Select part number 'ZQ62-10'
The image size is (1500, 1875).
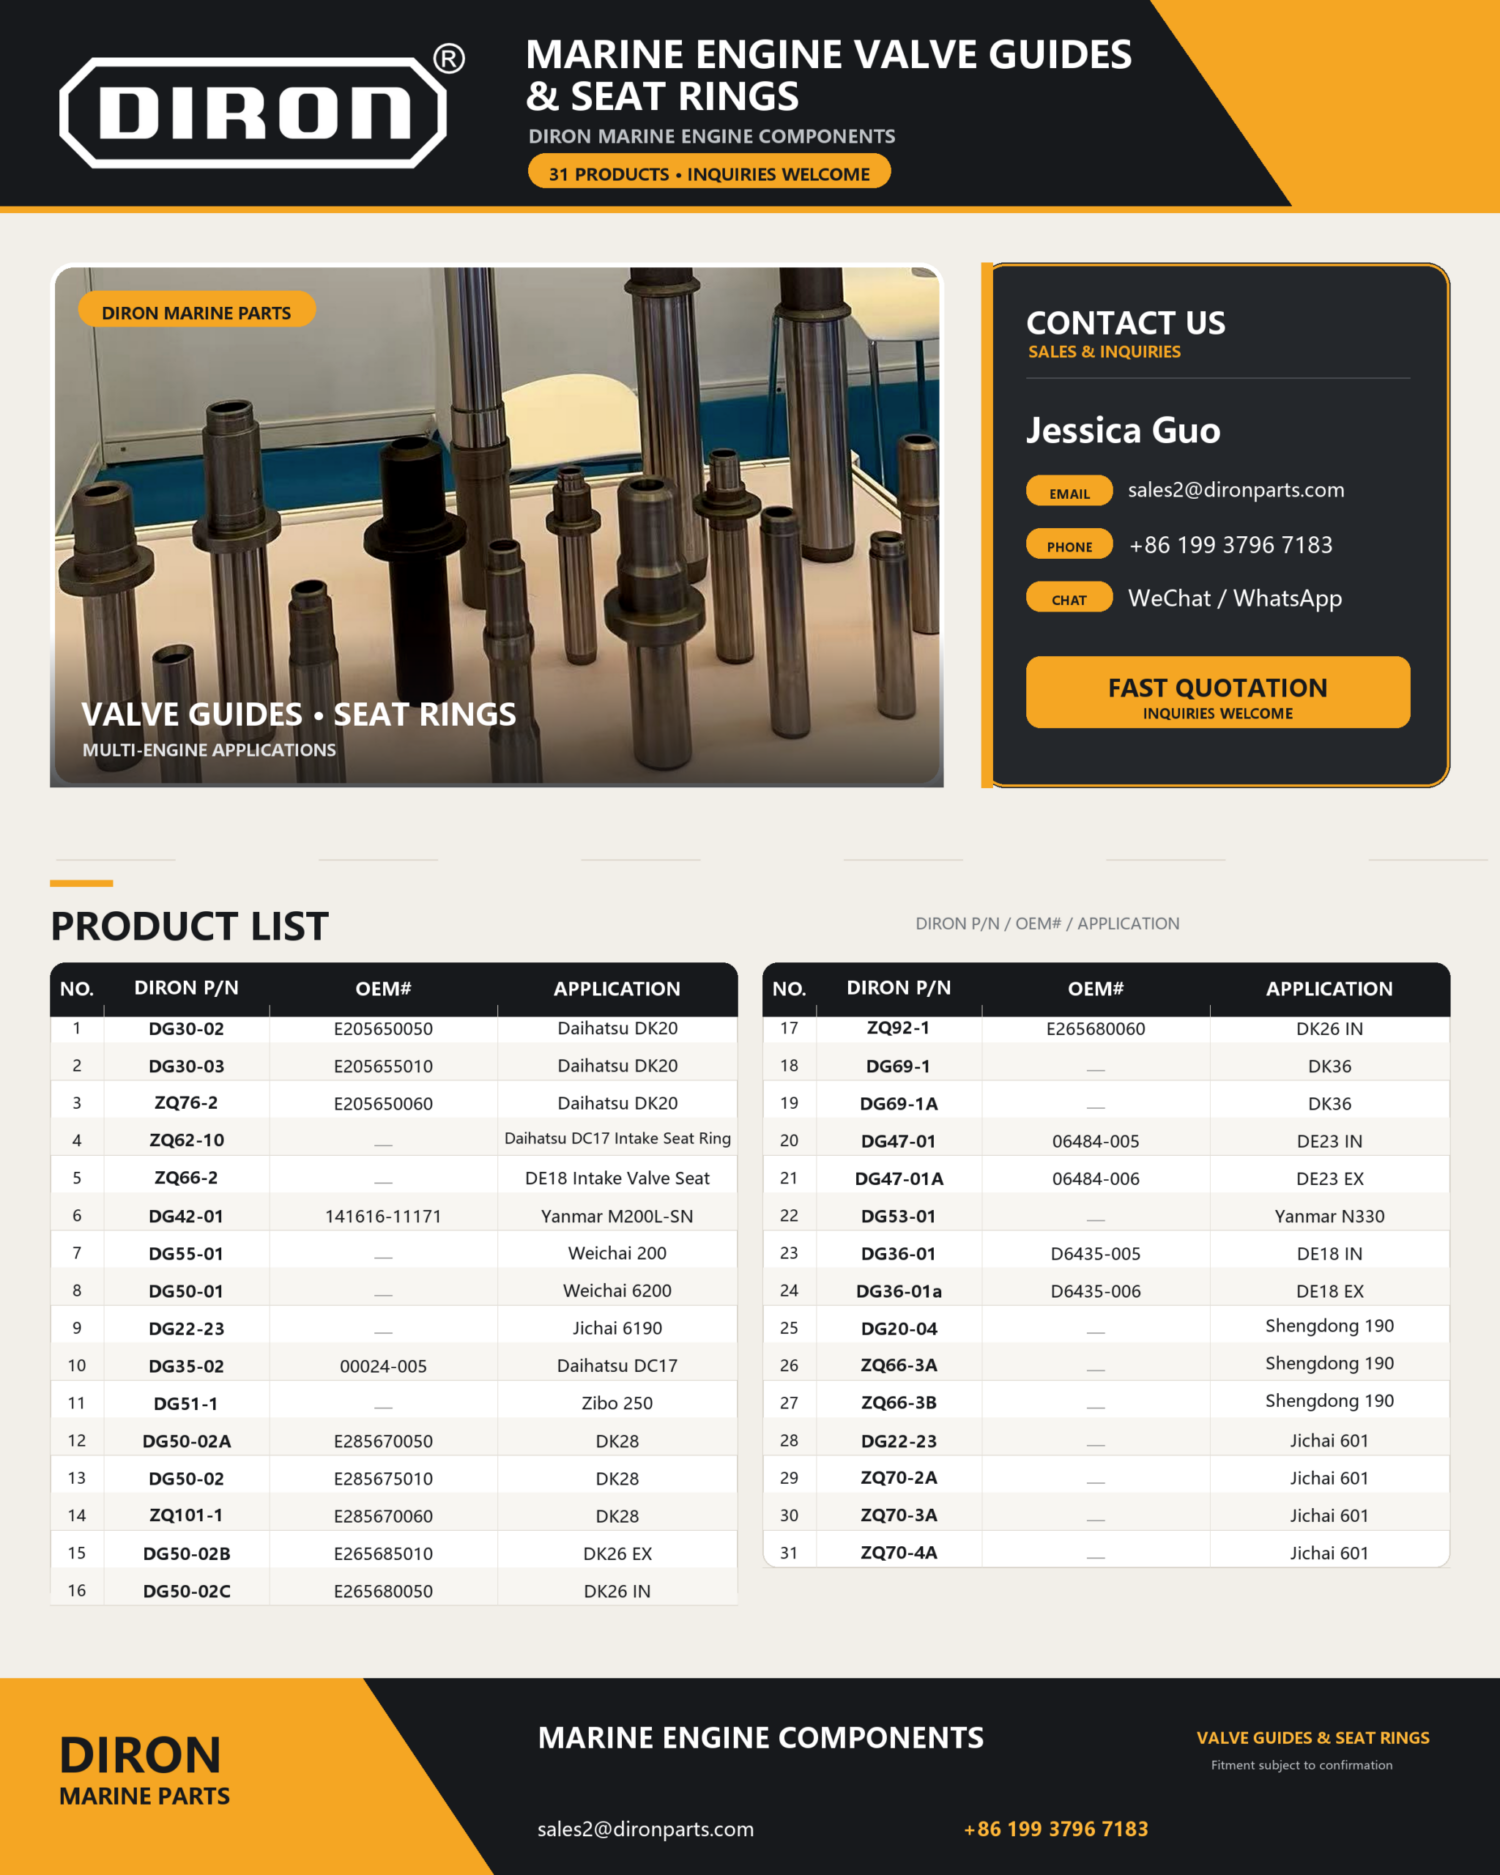(186, 1140)
